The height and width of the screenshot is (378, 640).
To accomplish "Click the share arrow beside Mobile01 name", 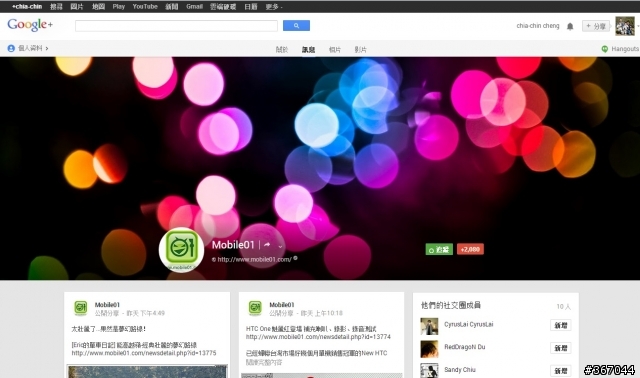I will click(x=267, y=245).
